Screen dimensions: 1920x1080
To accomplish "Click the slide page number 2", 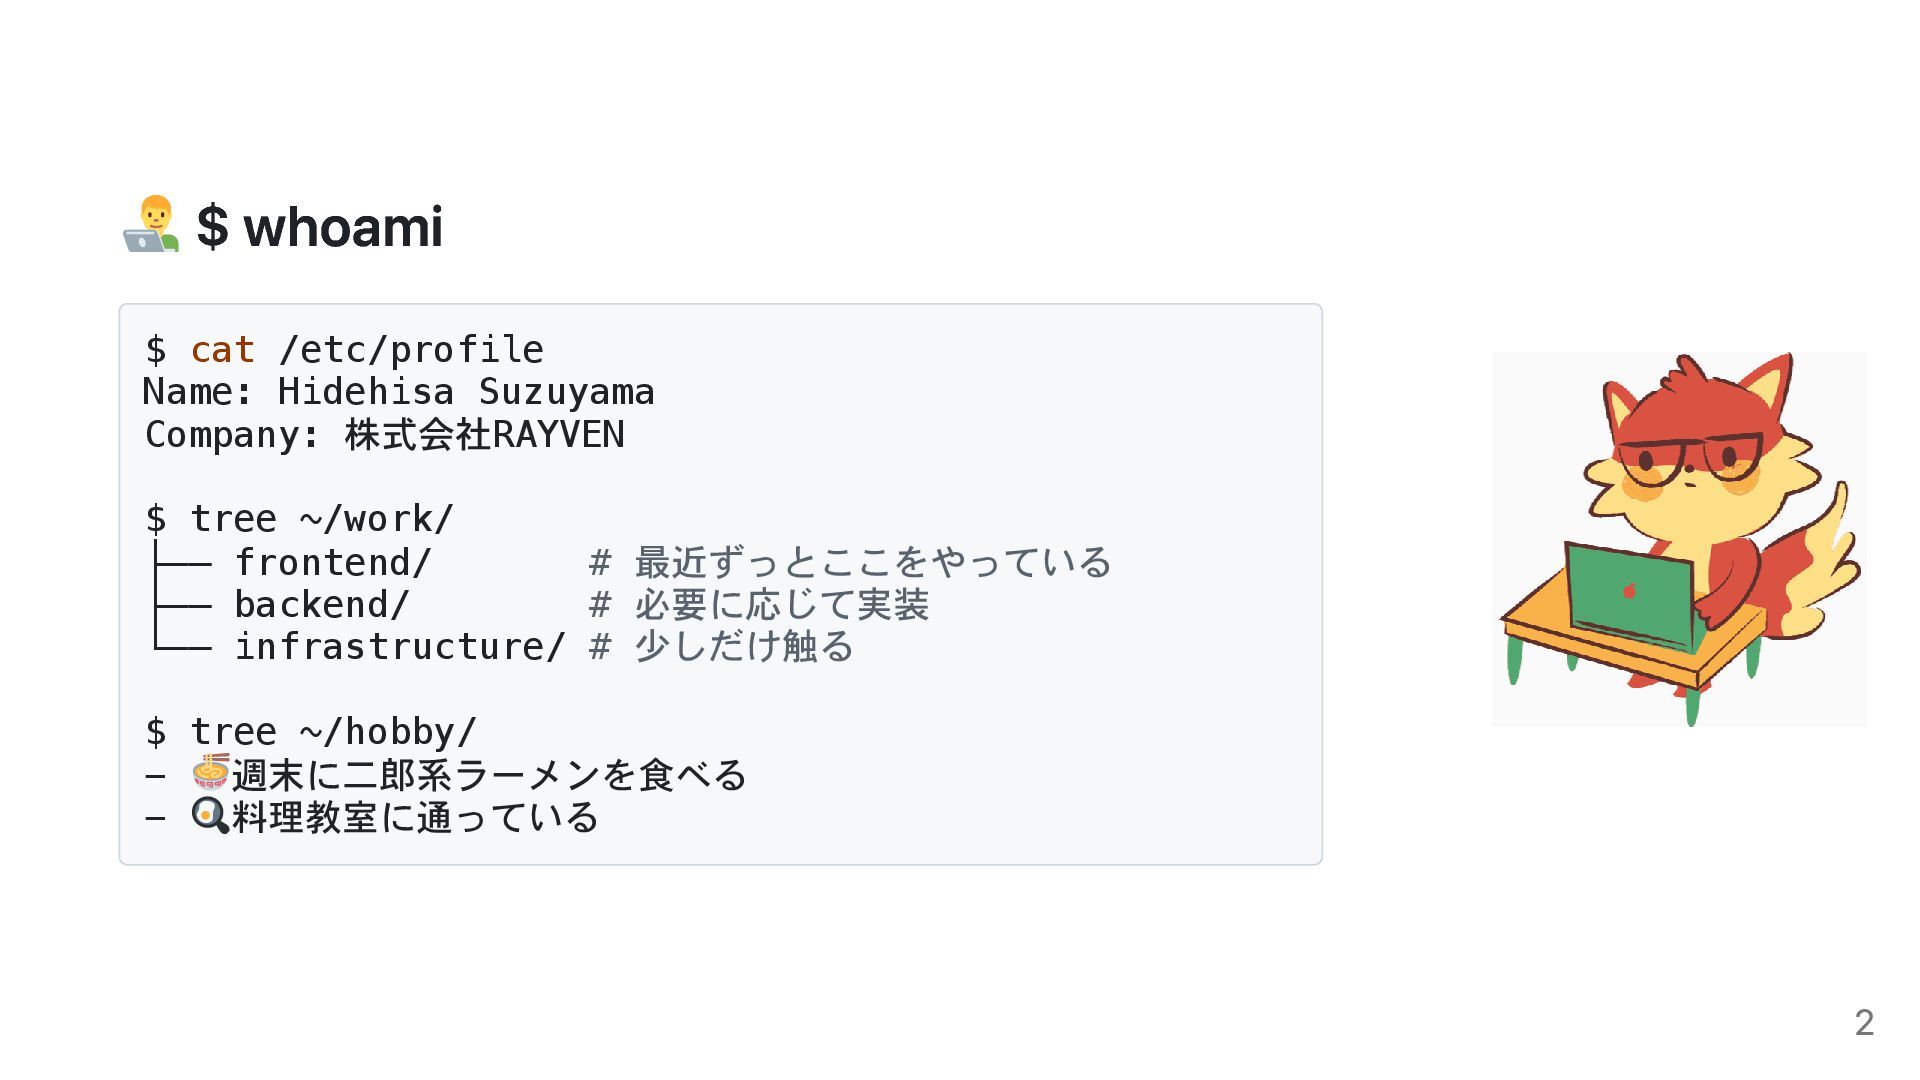I will [x=1864, y=1022].
